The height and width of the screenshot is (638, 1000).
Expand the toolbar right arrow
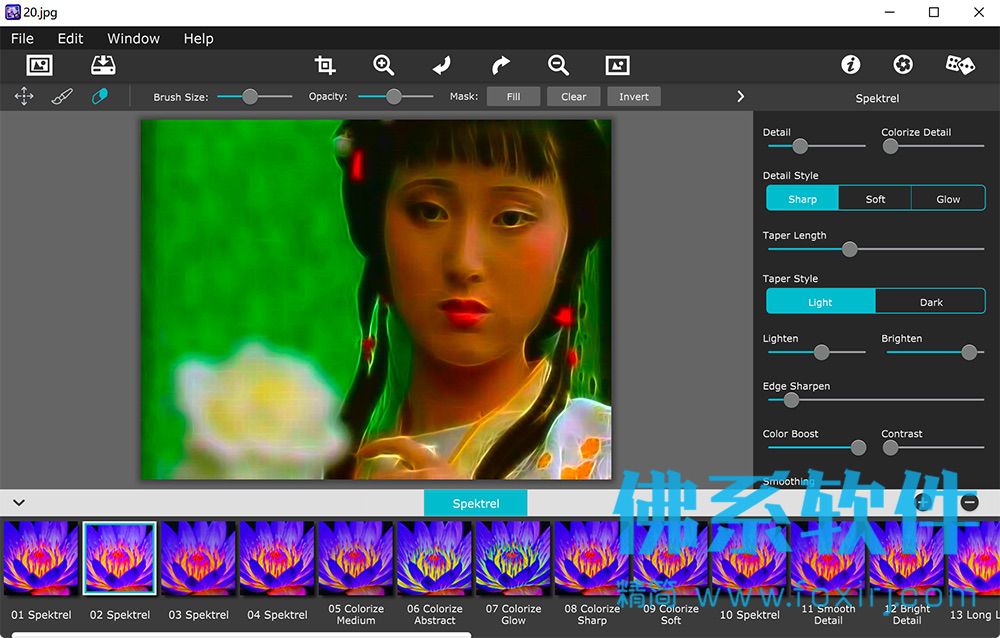(740, 96)
